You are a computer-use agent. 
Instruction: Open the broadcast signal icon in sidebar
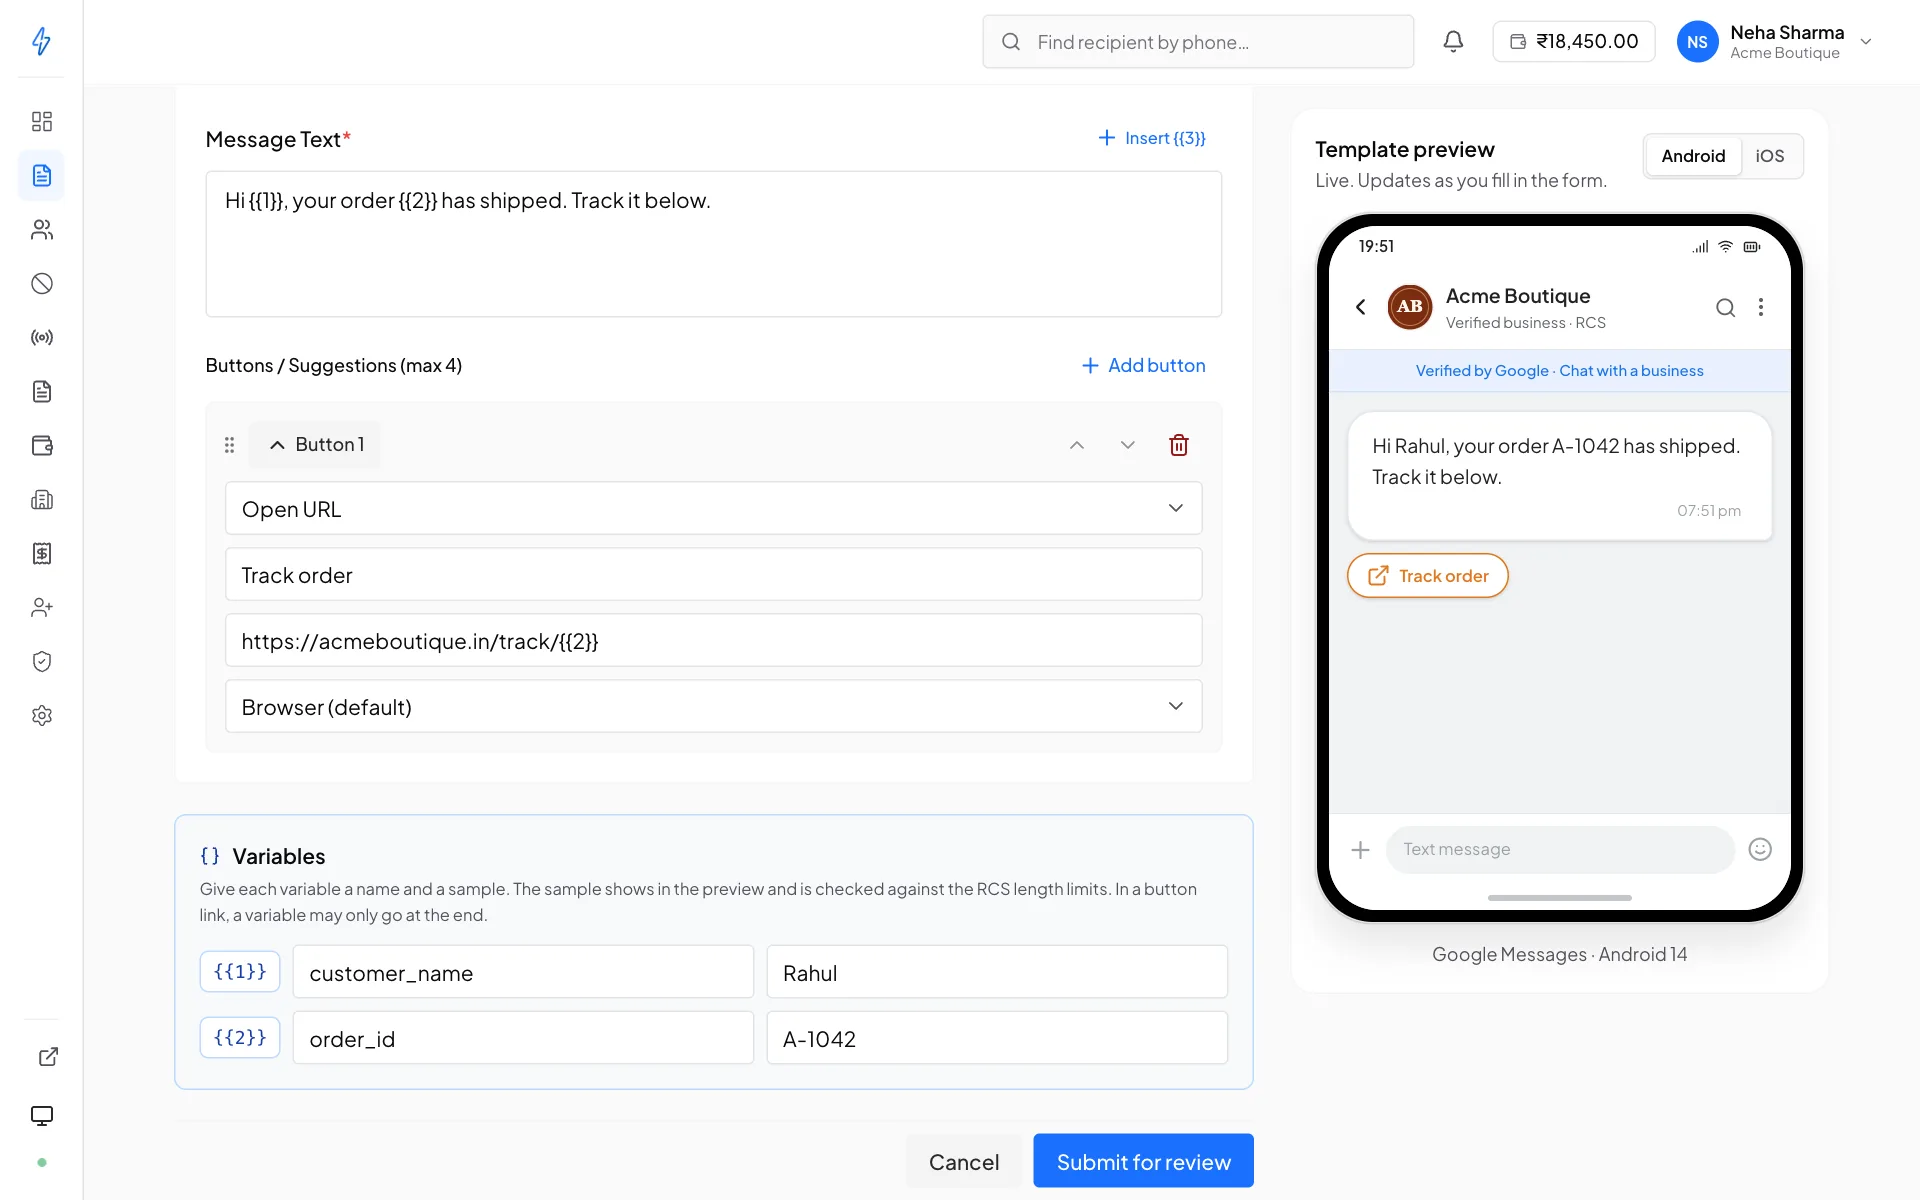[x=42, y=338]
